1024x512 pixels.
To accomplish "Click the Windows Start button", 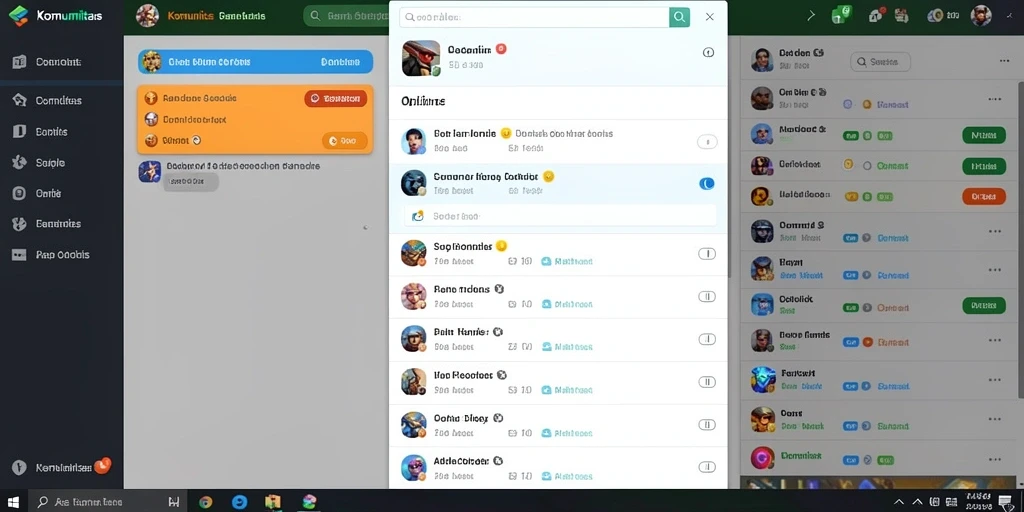I will (13, 502).
